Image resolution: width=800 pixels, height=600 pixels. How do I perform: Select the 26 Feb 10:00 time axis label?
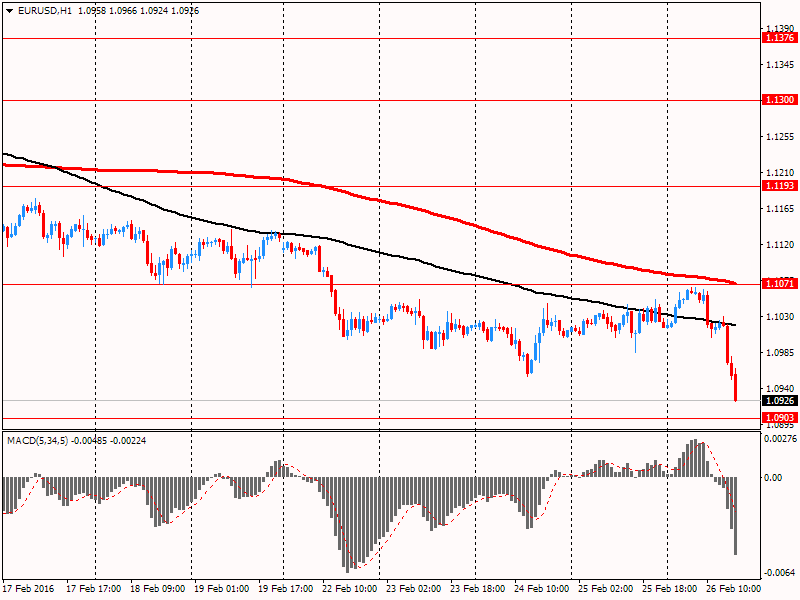pyautogui.click(x=733, y=588)
